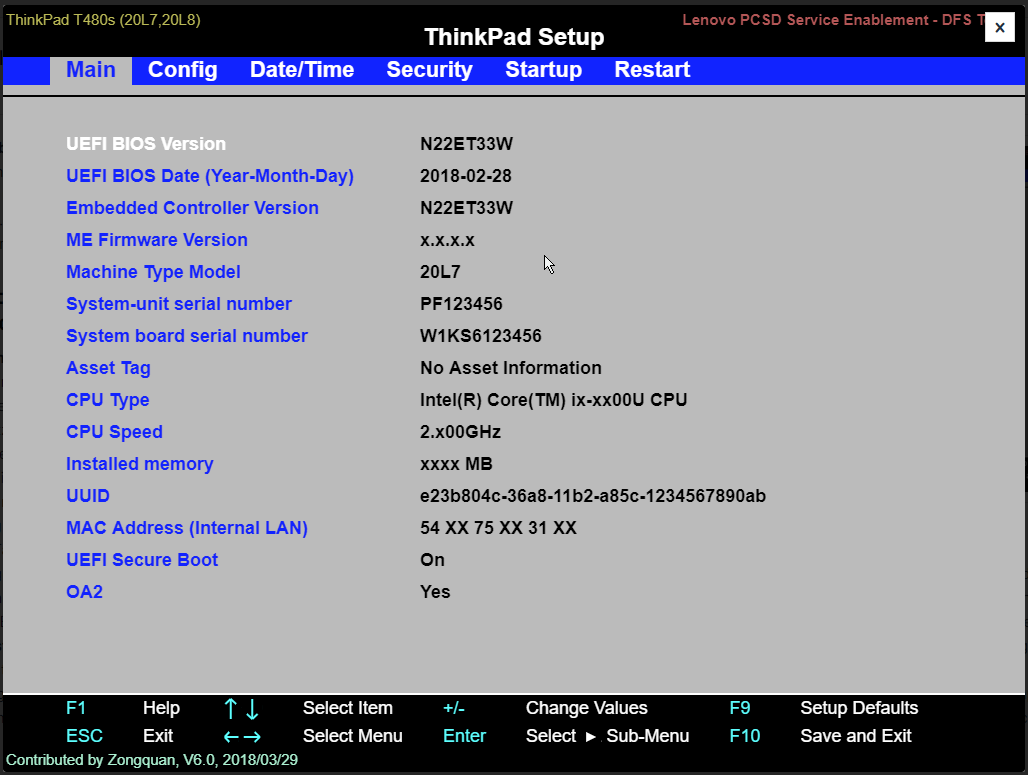Click the right arrow Select Menu icon

[252, 737]
